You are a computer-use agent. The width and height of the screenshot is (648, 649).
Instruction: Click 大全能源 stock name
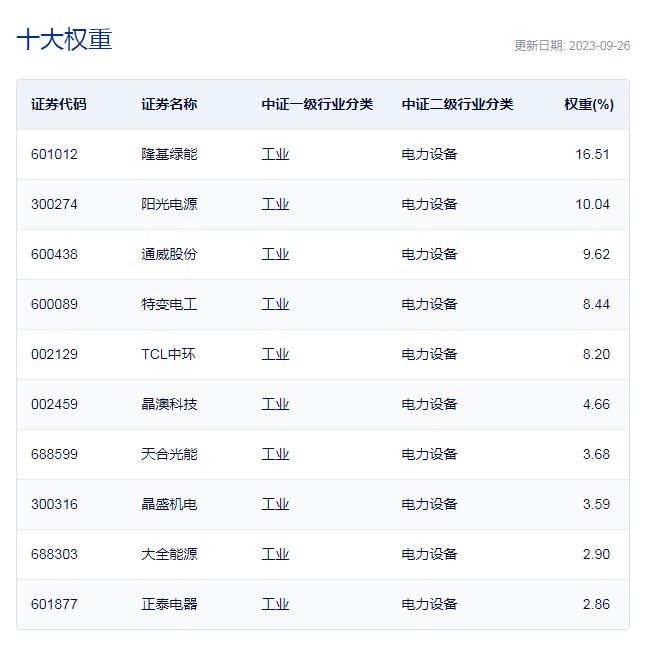pos(169,554)
